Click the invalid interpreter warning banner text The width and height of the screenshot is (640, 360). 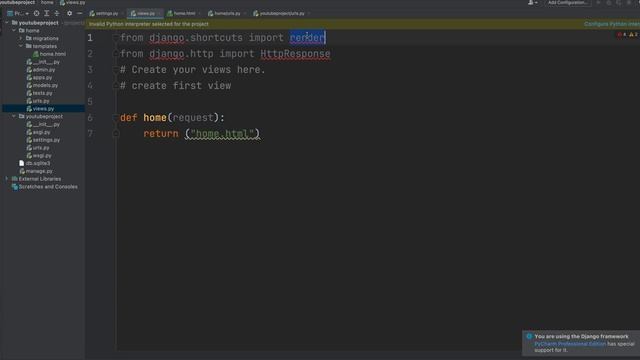149,24
